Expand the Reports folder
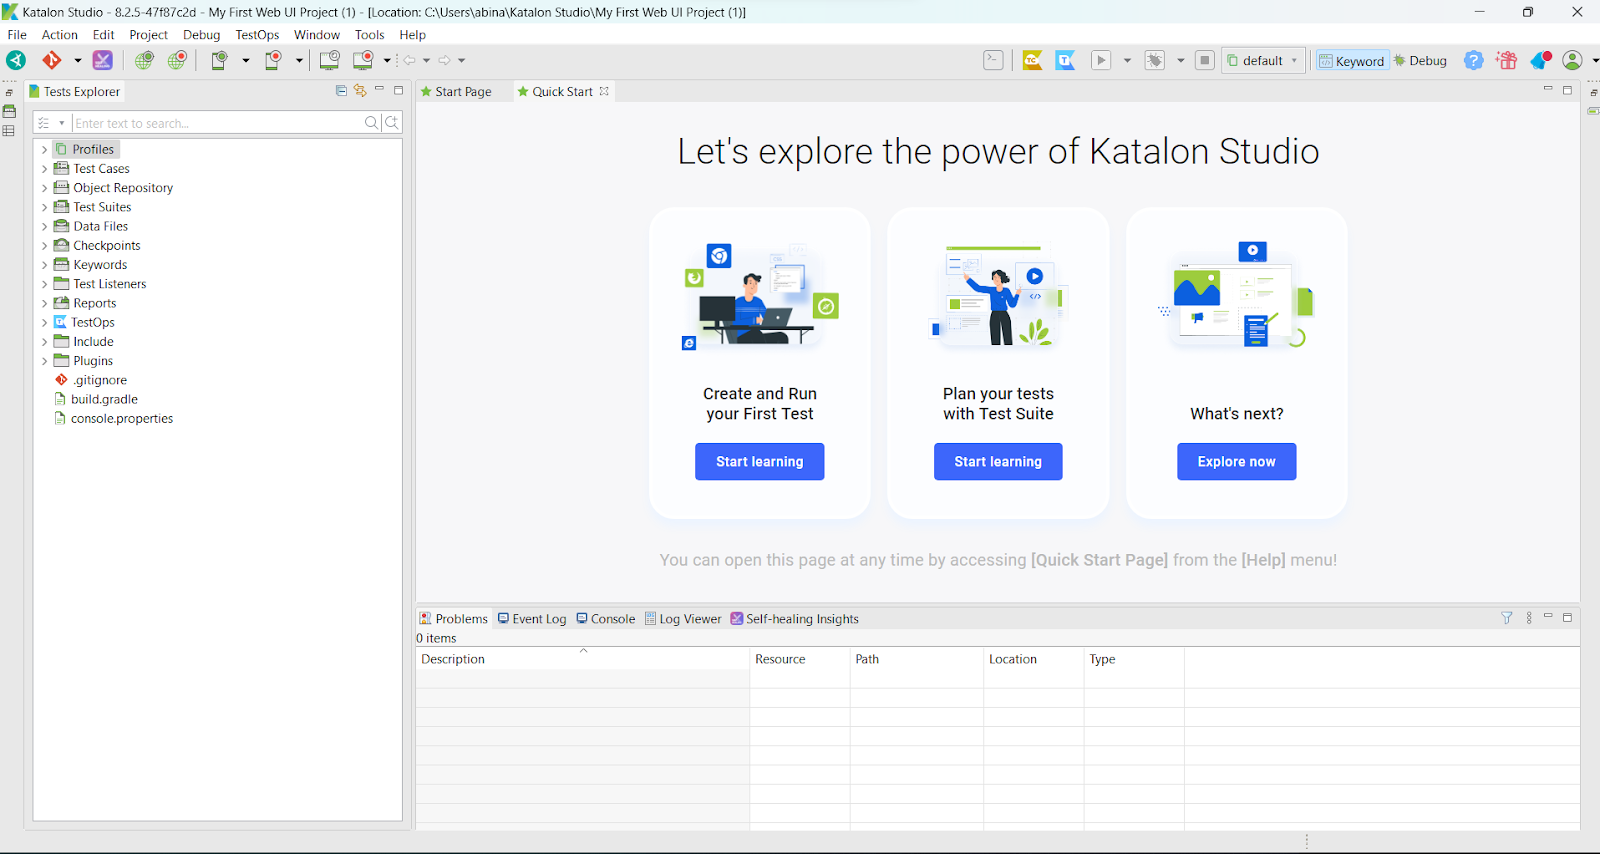The image size is (1600, 854). [44, 303]
